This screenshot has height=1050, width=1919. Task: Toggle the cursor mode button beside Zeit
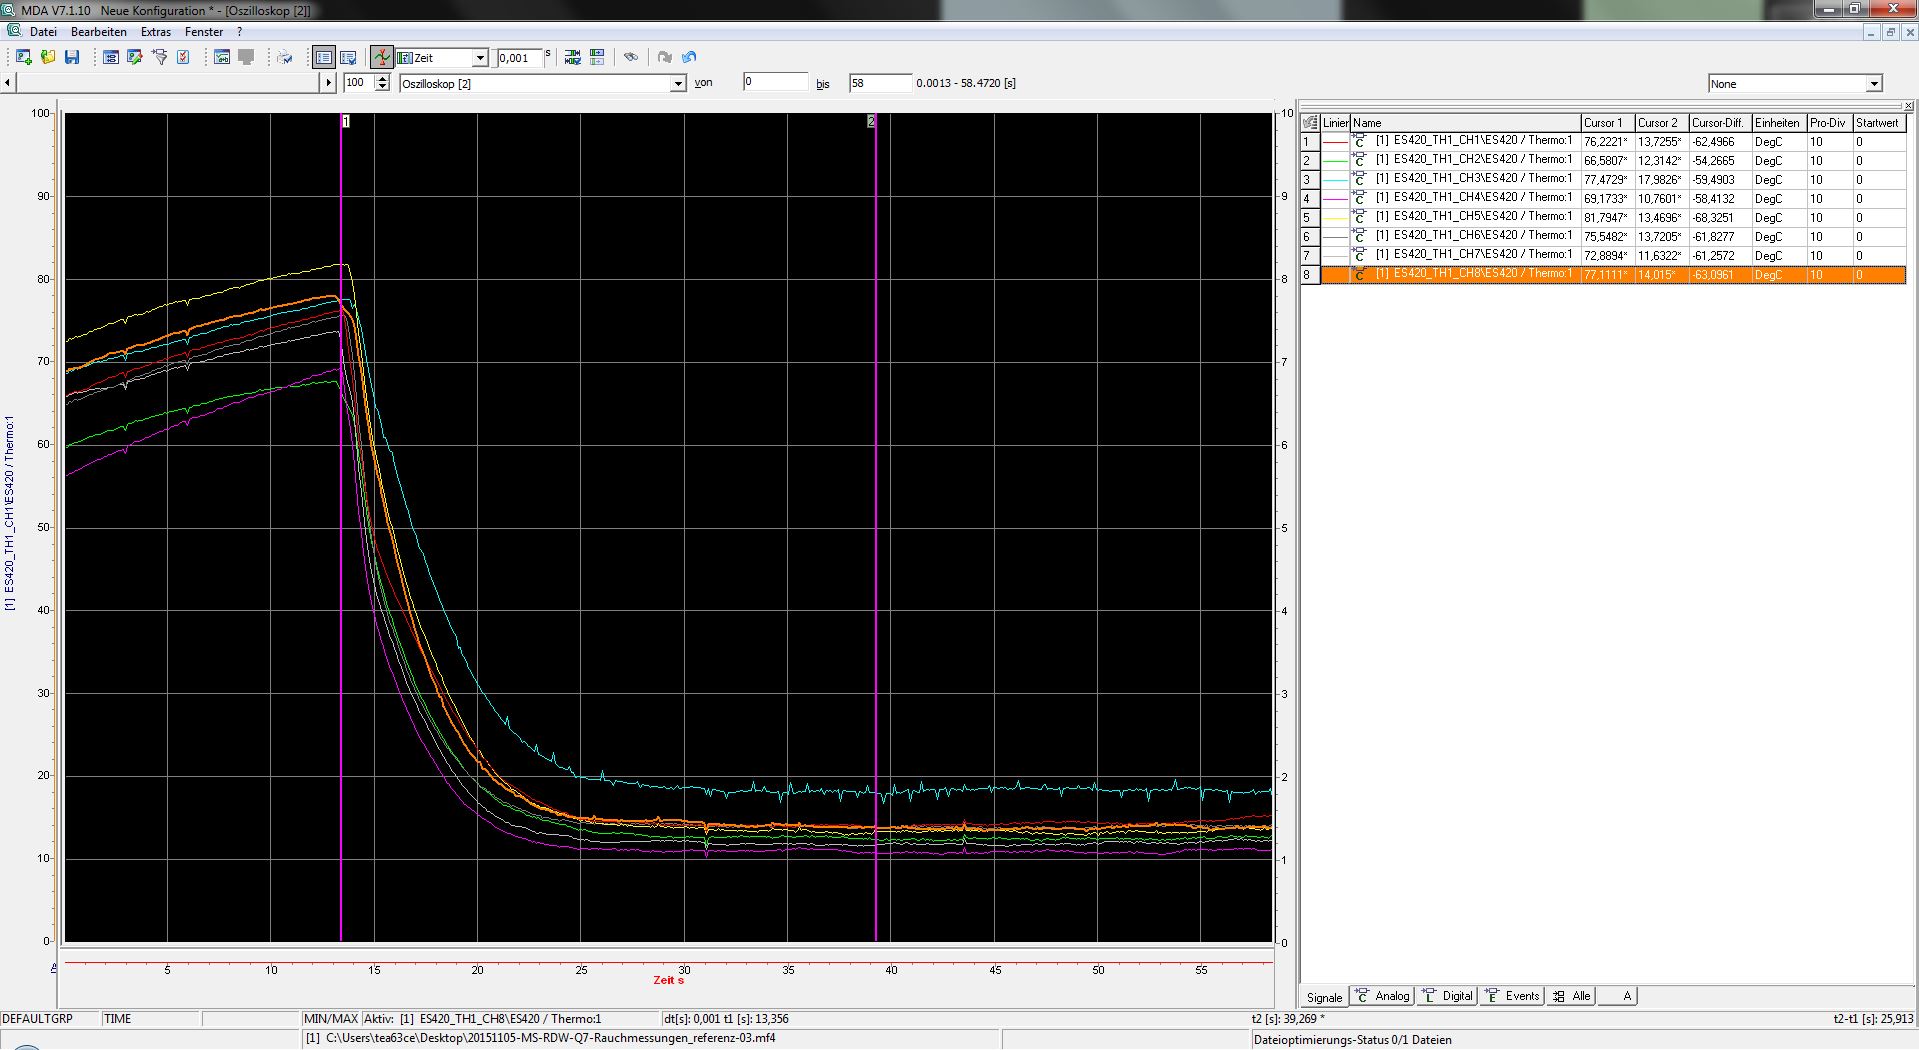381,58
